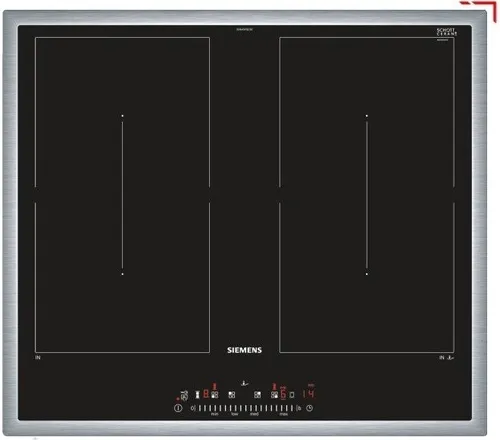Tap the powerBoost 'b' end of the slider
The image size is (500, 440).
coord(299,408)
